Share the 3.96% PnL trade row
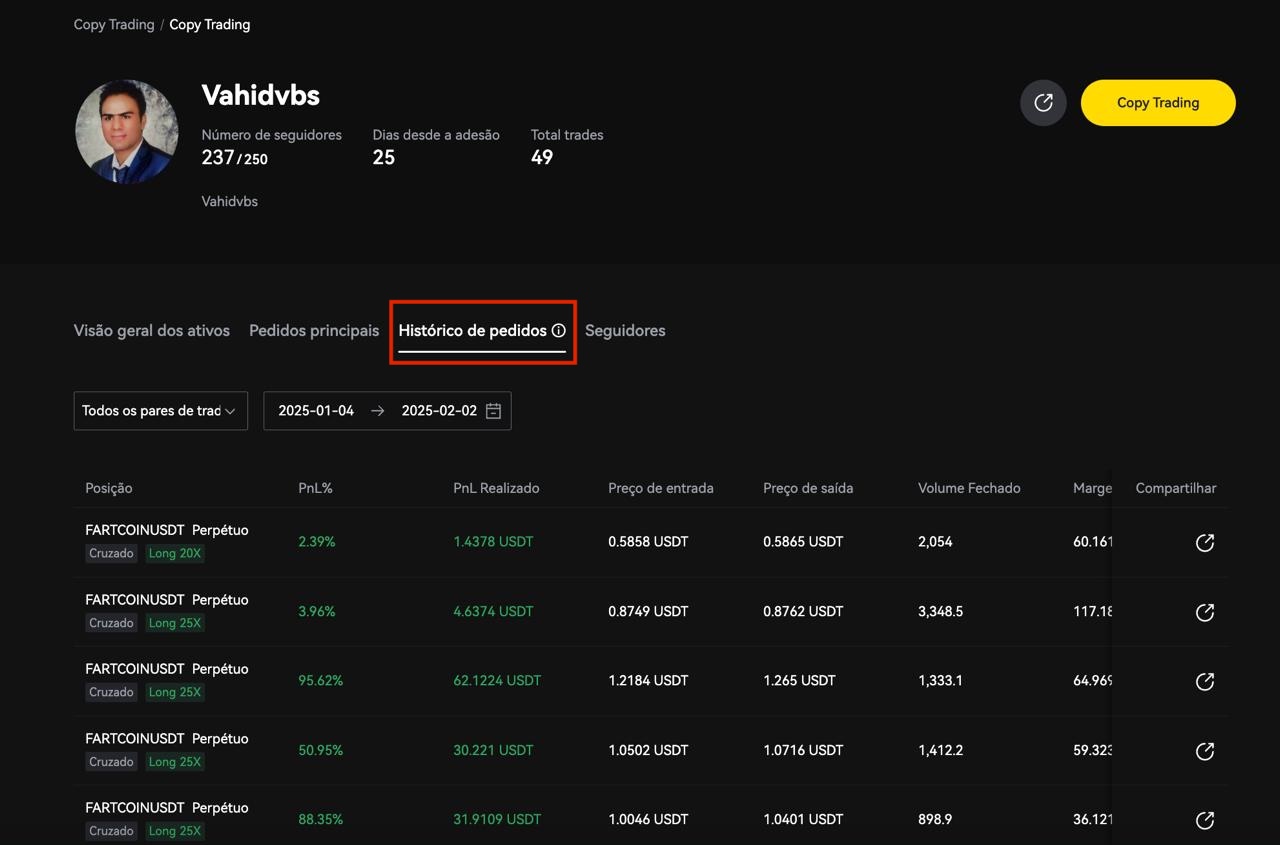 point(1204,612)
